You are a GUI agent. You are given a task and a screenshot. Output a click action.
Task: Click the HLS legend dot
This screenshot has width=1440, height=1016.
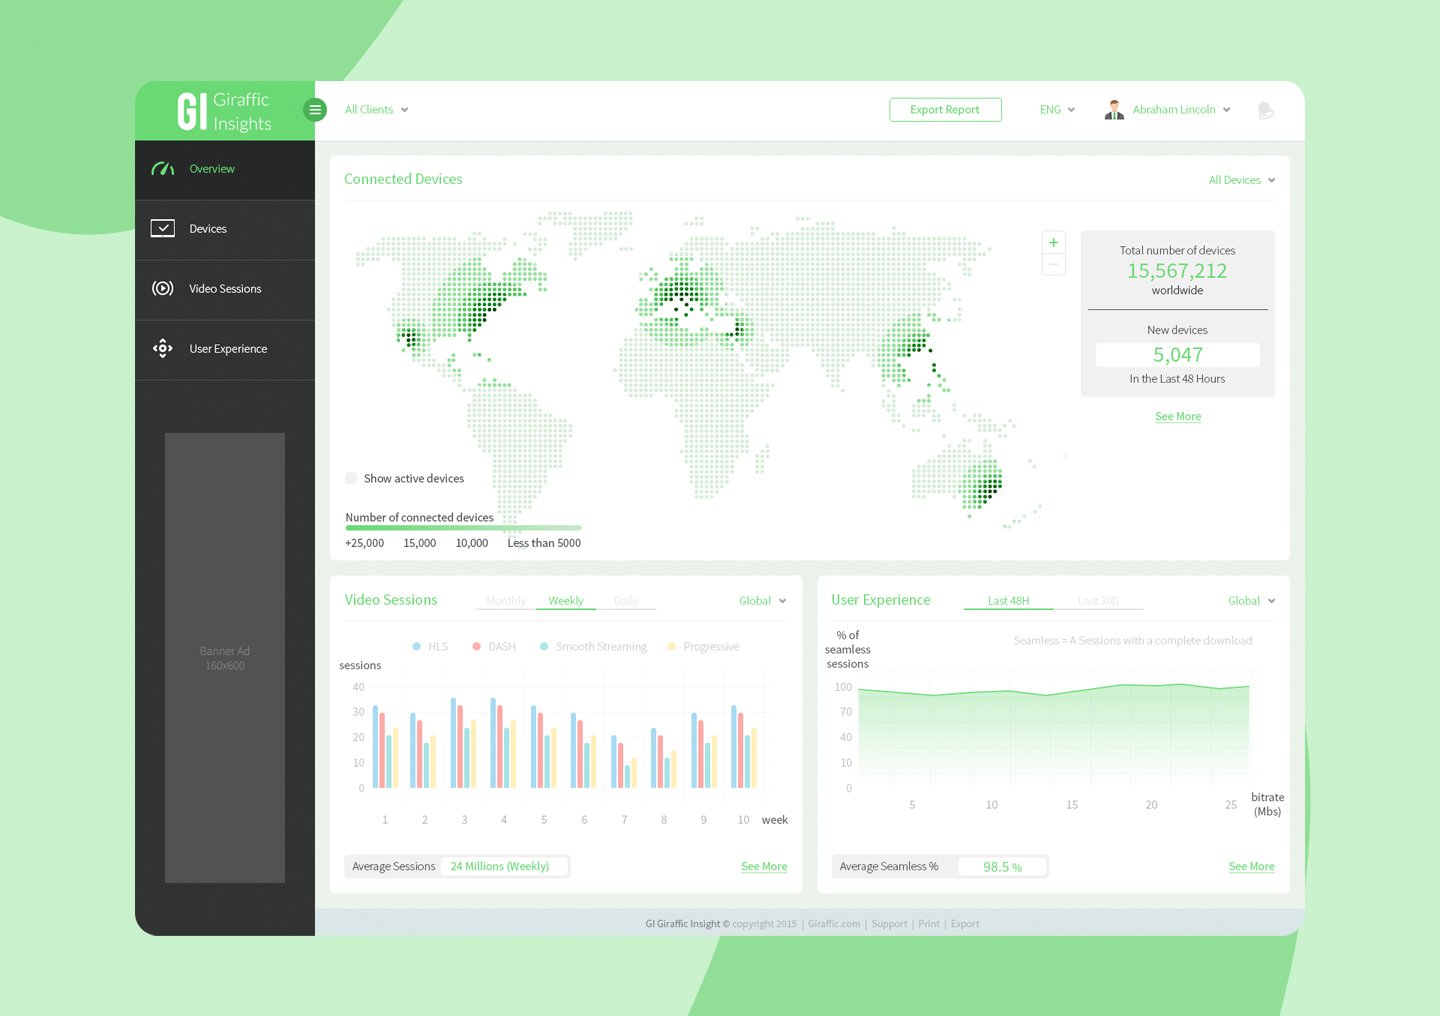point(416,647)
